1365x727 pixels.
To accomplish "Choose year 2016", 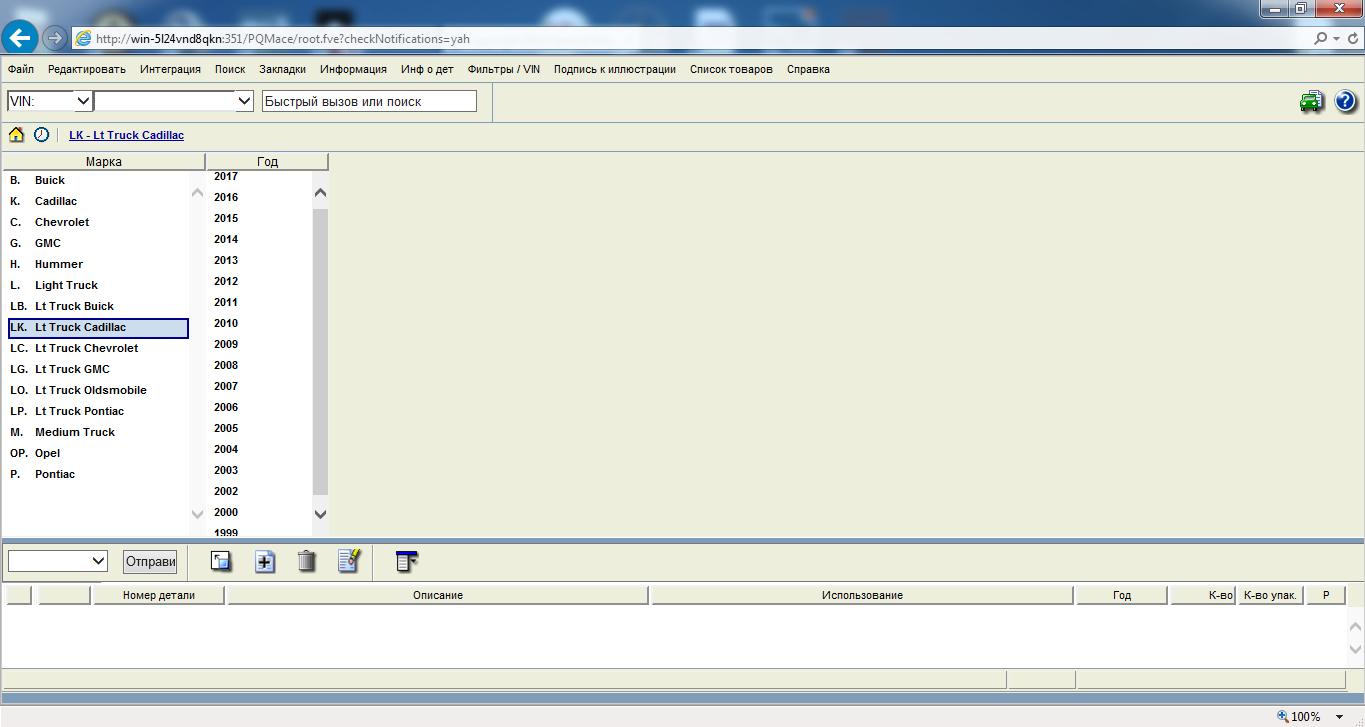I will click(x=226, y=197).
